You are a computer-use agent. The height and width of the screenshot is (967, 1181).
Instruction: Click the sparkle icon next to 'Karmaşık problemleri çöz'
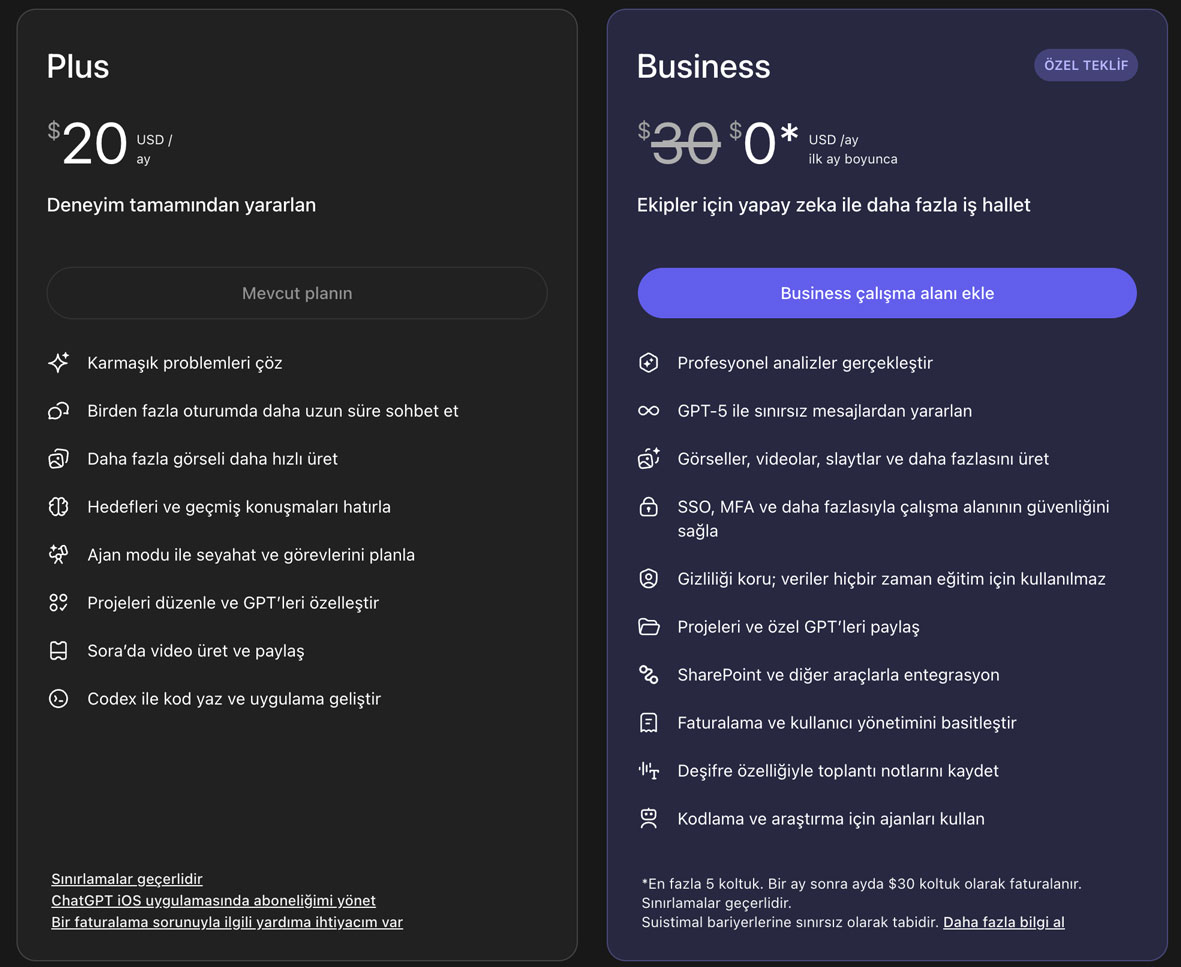point(59,363)
